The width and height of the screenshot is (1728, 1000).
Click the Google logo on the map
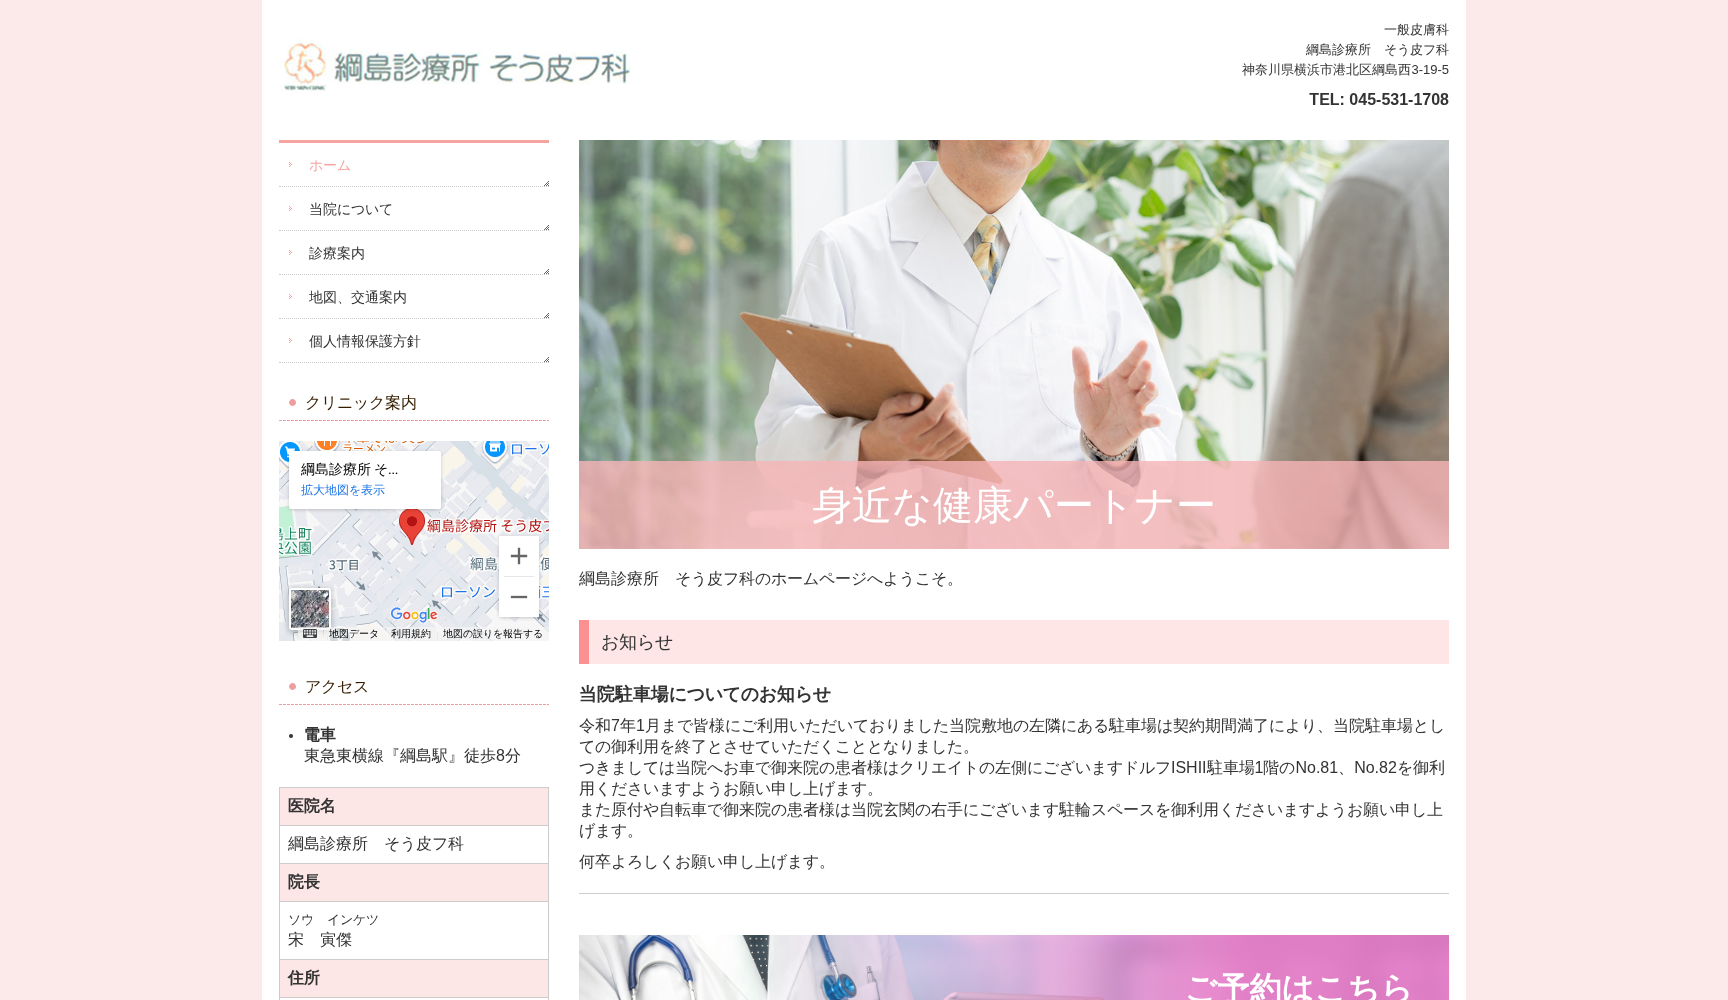(414, 616)
